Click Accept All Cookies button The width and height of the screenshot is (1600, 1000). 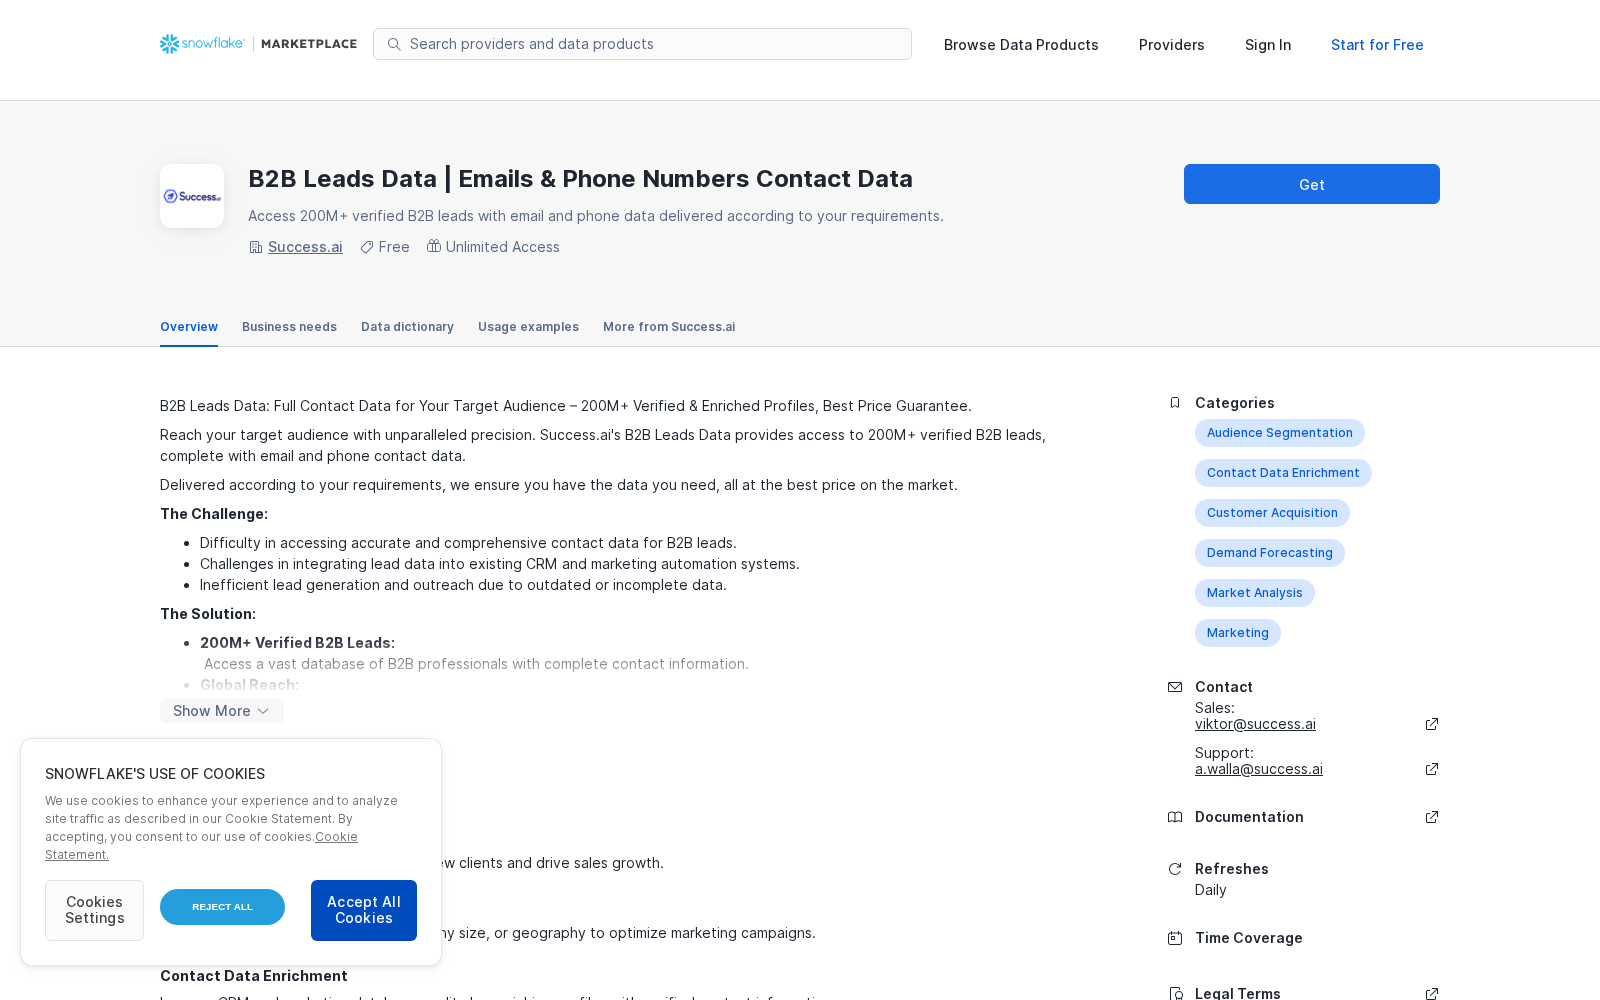(364, 910)
